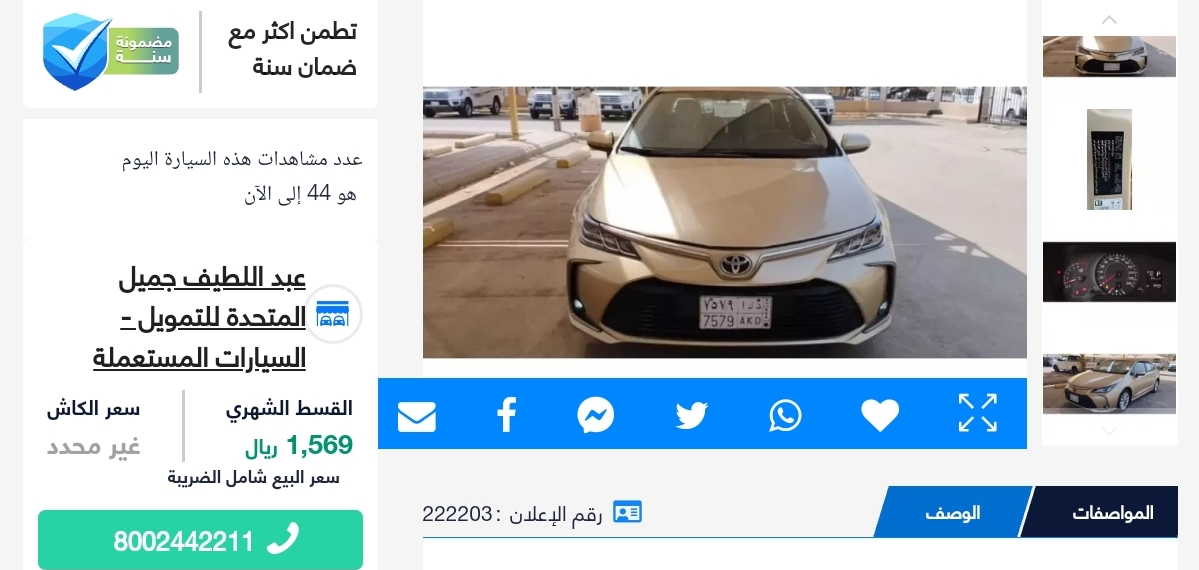Select the dashboard gauge thumbnail
Image resolution: width=1199 pixels, height=570 pixels.
coord(1109,272)
